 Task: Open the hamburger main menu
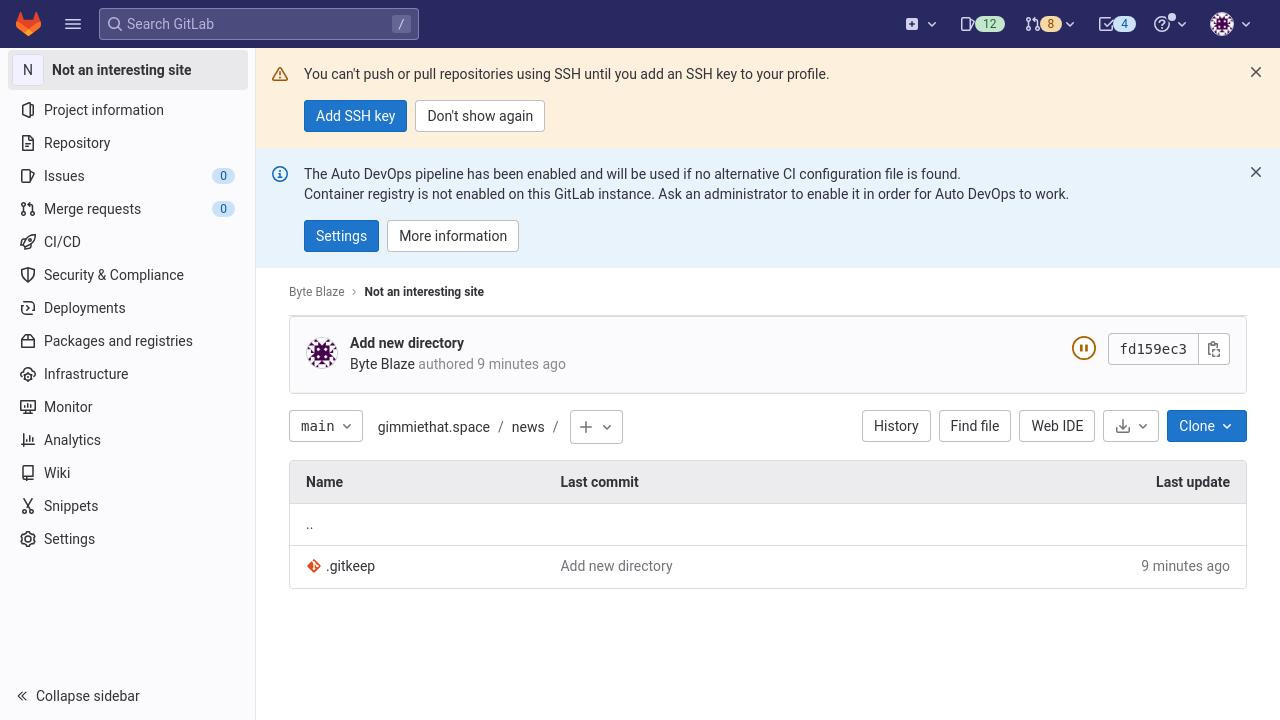(x=73, y=24)
